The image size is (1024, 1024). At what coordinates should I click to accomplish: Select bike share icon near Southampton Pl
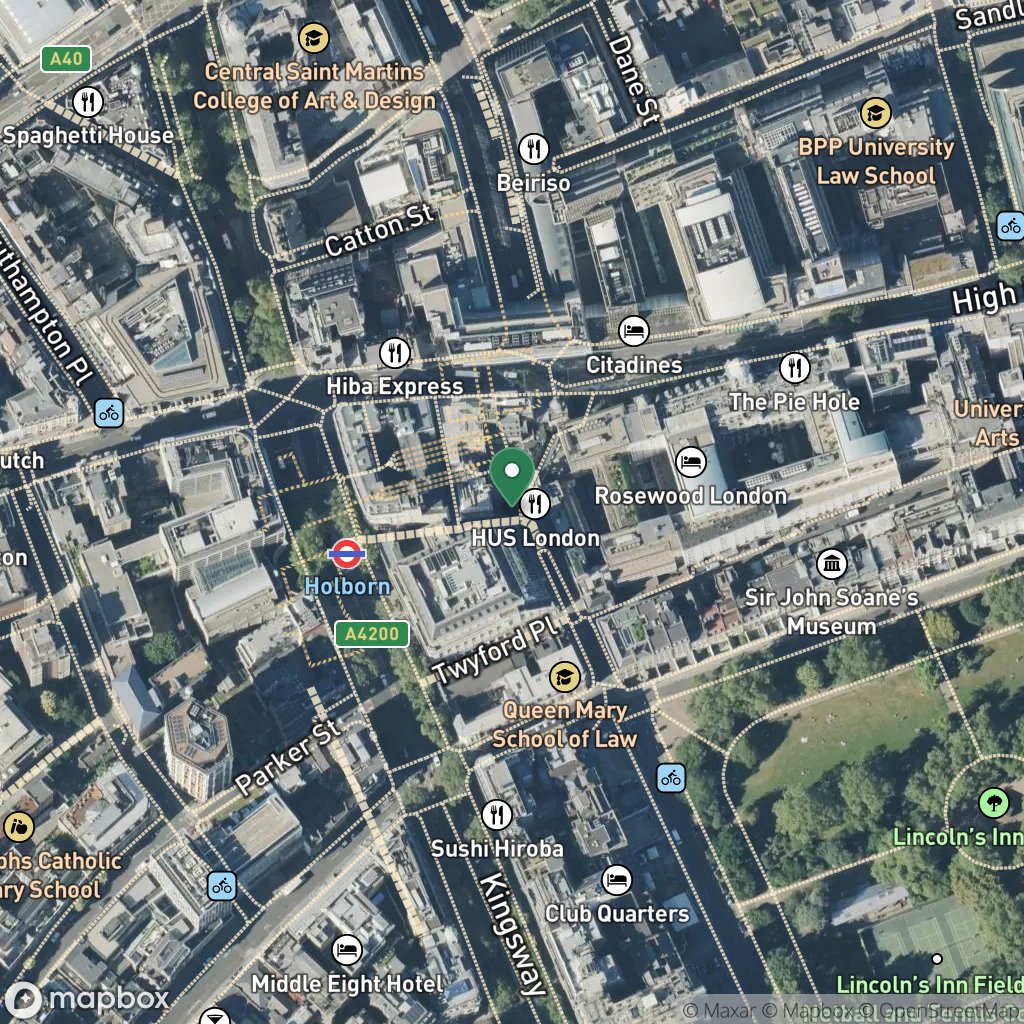click(x=109, y=413)
